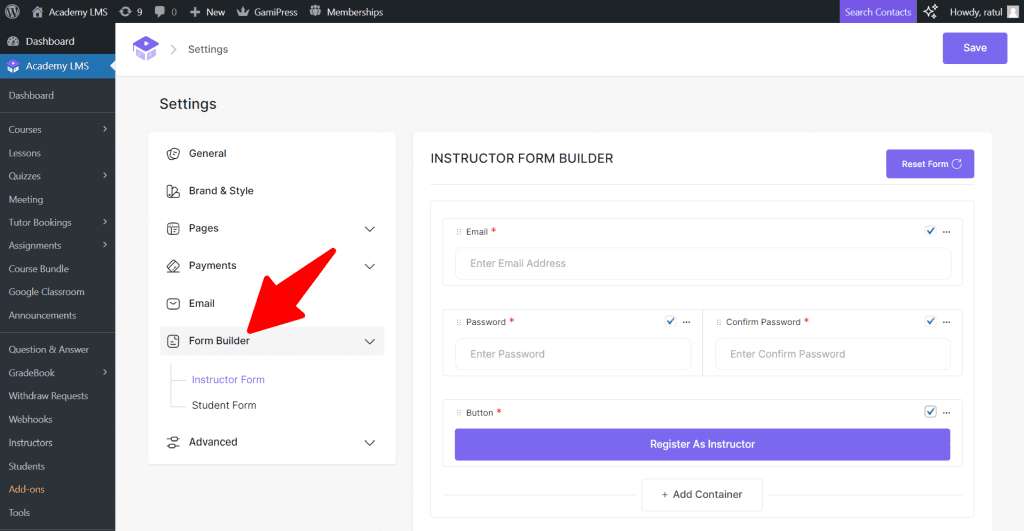Image resolution: width=1024 pixels, height=531 pixels.
Task: Open the Email field three-dot options
Action: [946, 232]
